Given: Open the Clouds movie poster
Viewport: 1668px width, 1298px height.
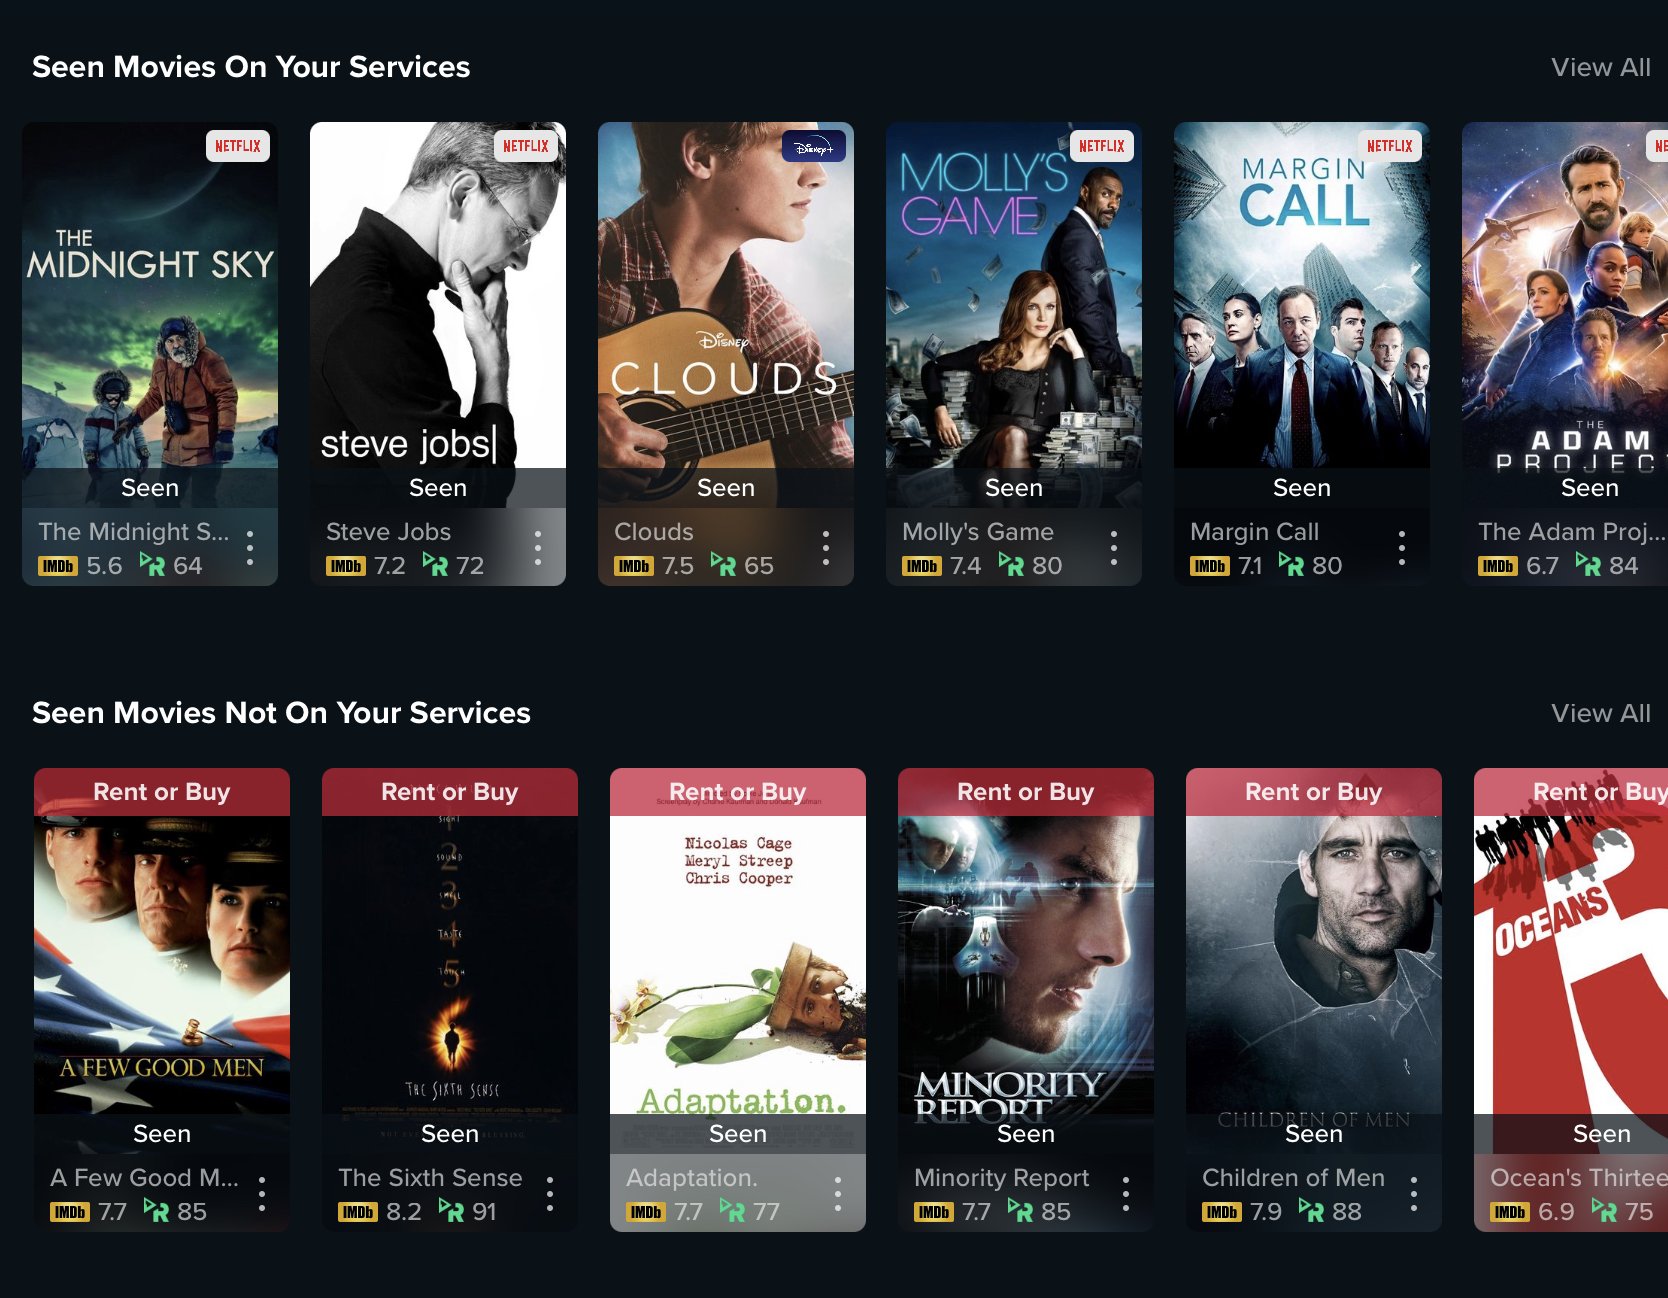Looking at the screenshot, I should click(726, 295).
